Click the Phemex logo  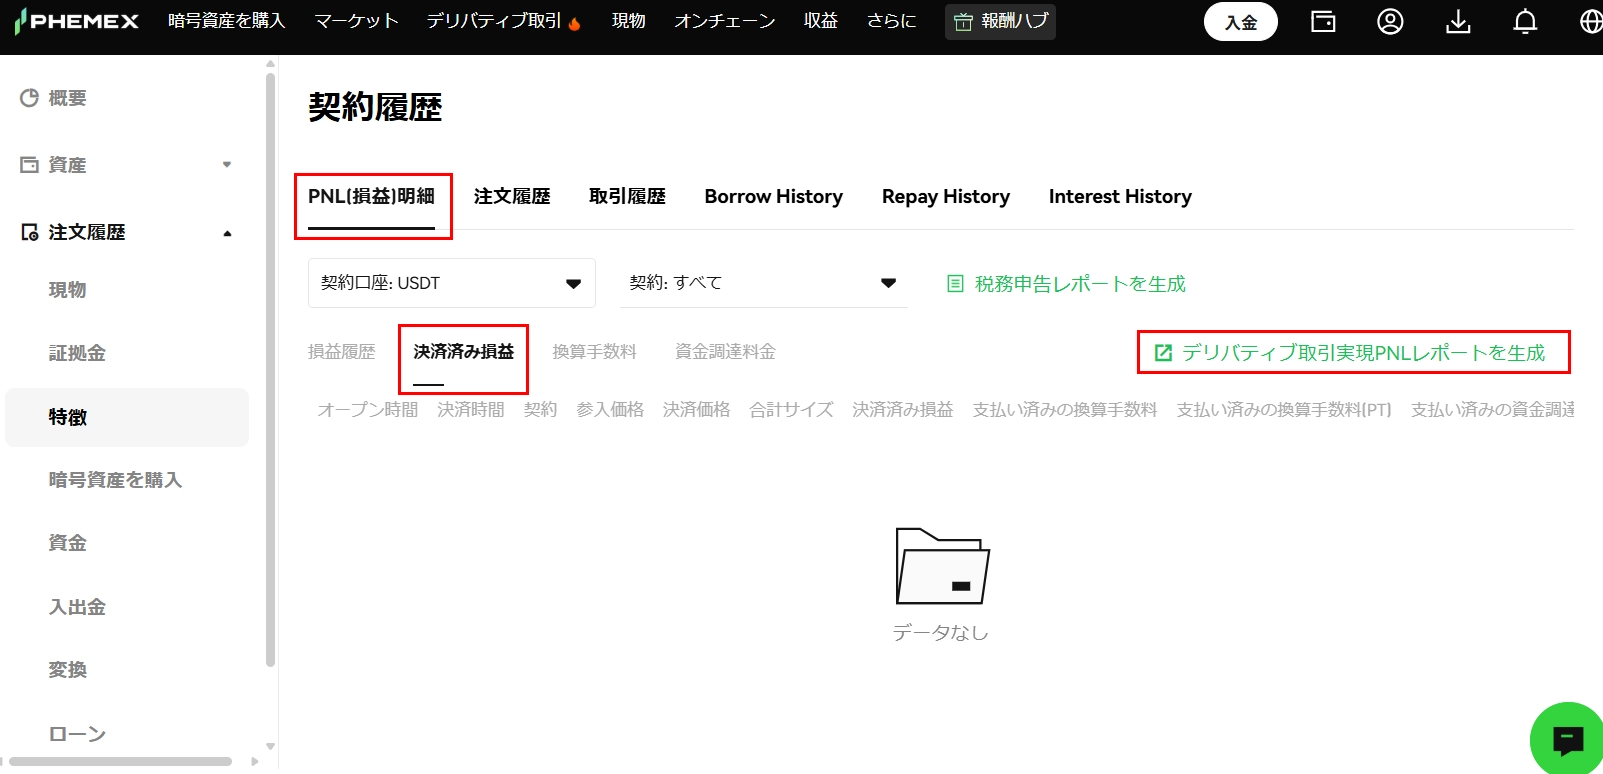[76, 21]
